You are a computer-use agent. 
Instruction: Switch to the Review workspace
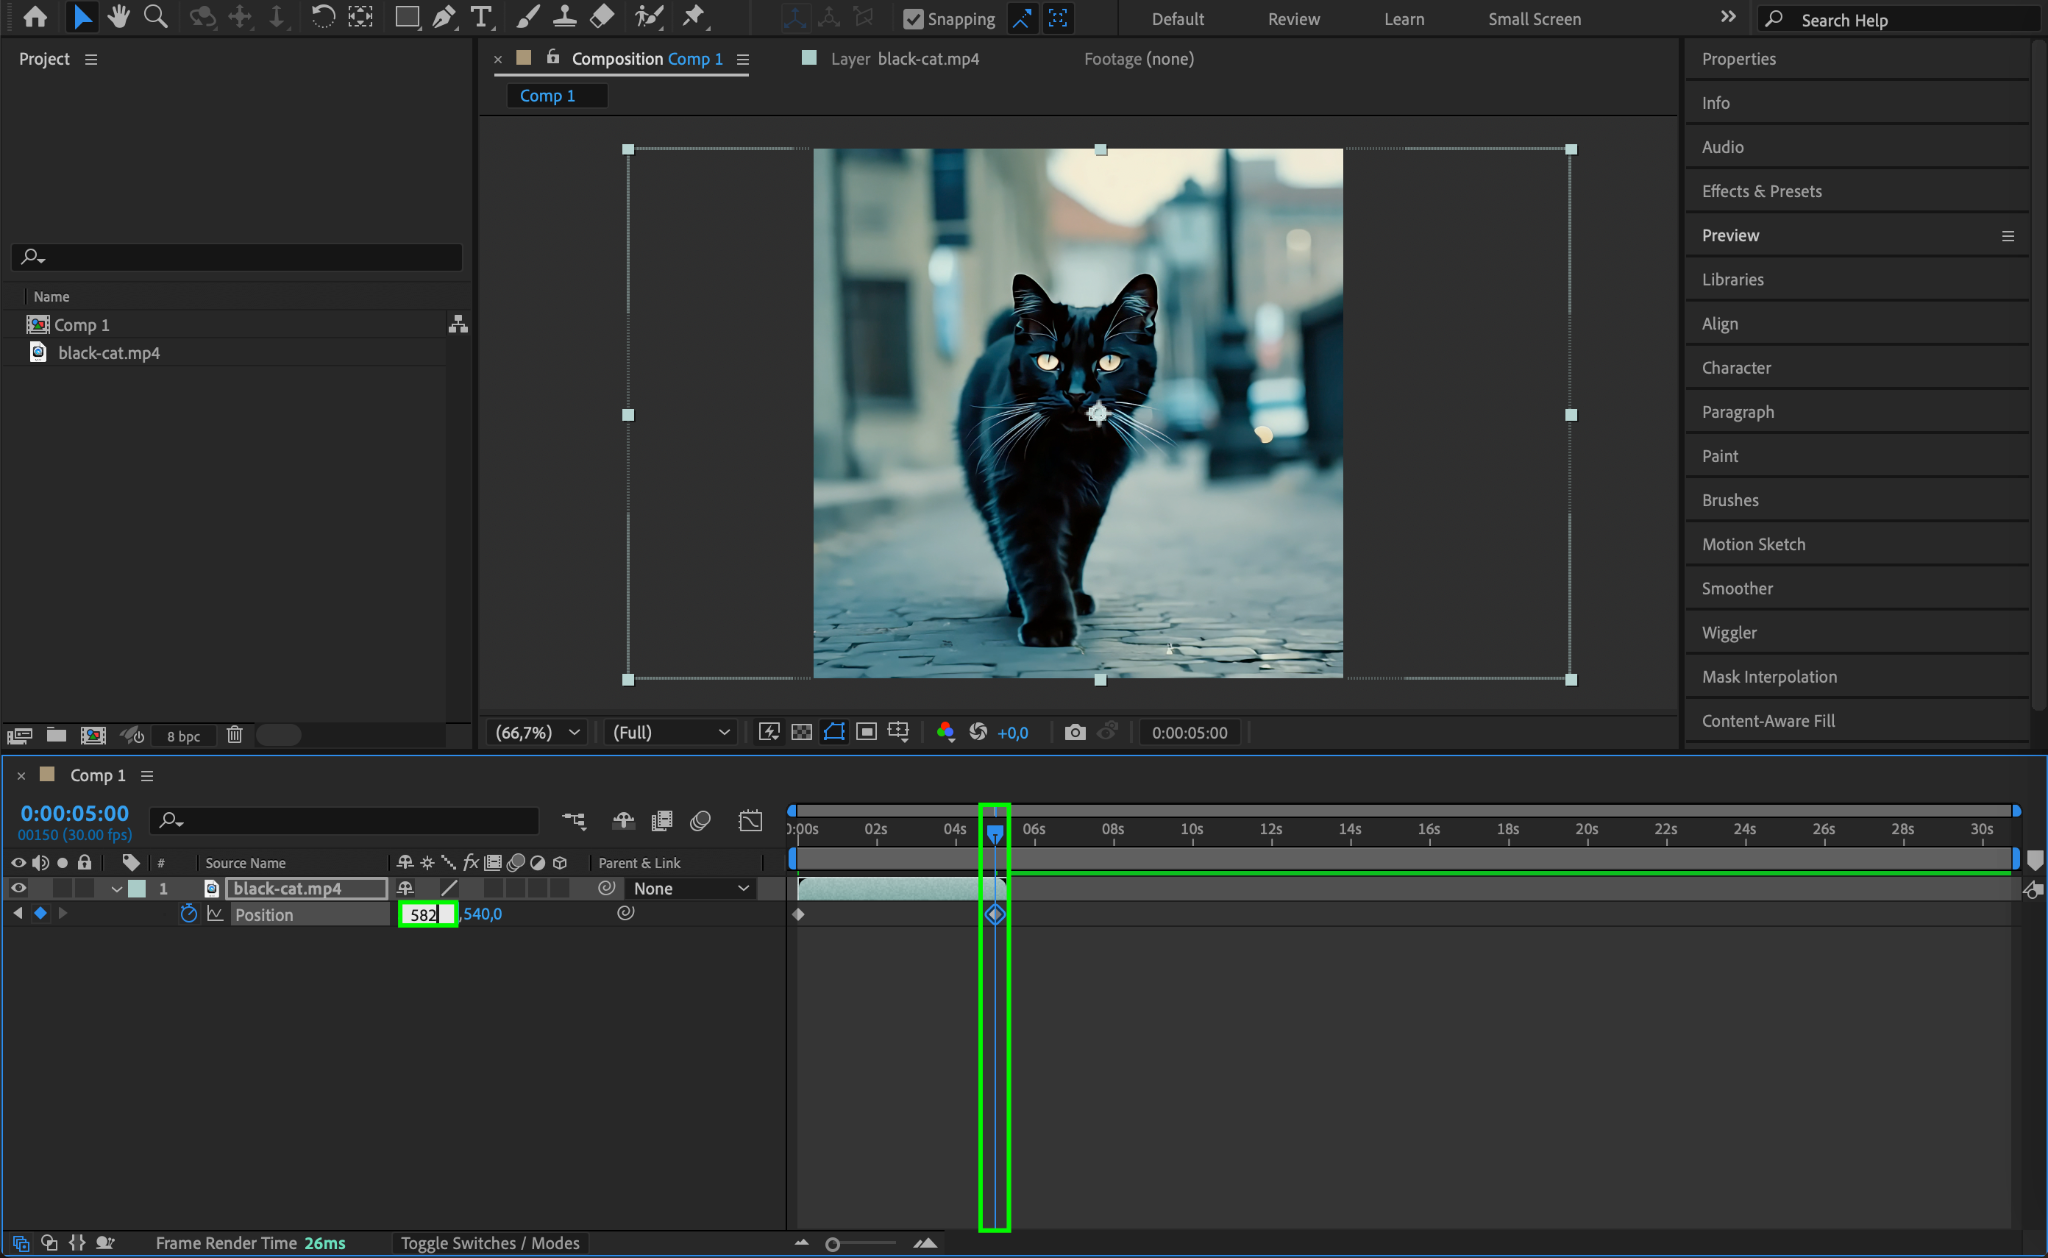point(1293,19)
